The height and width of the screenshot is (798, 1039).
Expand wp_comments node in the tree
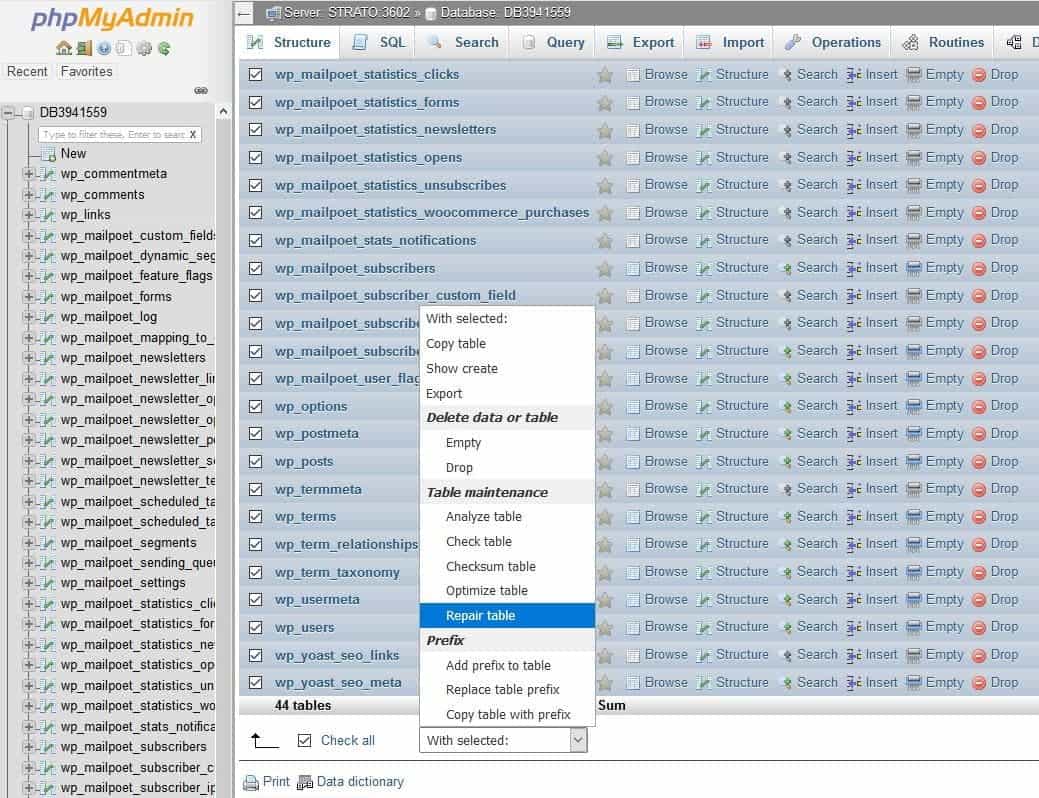pos(28,195)
